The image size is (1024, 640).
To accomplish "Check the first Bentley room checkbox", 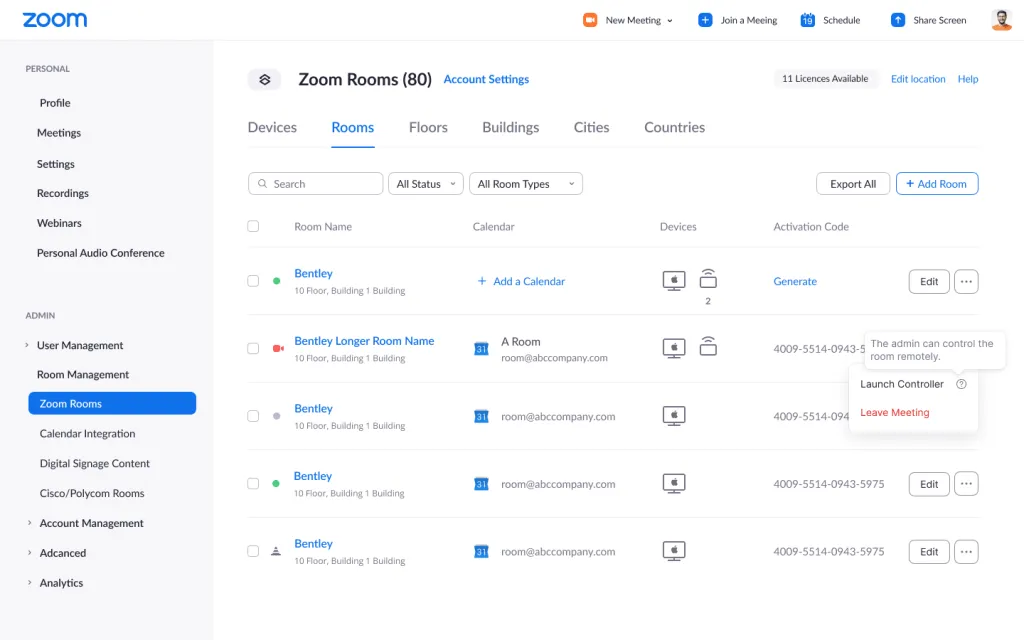I will (x=253, y=281).
